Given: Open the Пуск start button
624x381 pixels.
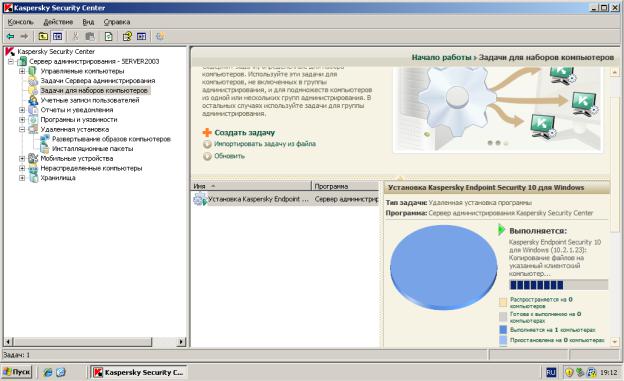Looking at the screenshot, I should pos(16,372).
